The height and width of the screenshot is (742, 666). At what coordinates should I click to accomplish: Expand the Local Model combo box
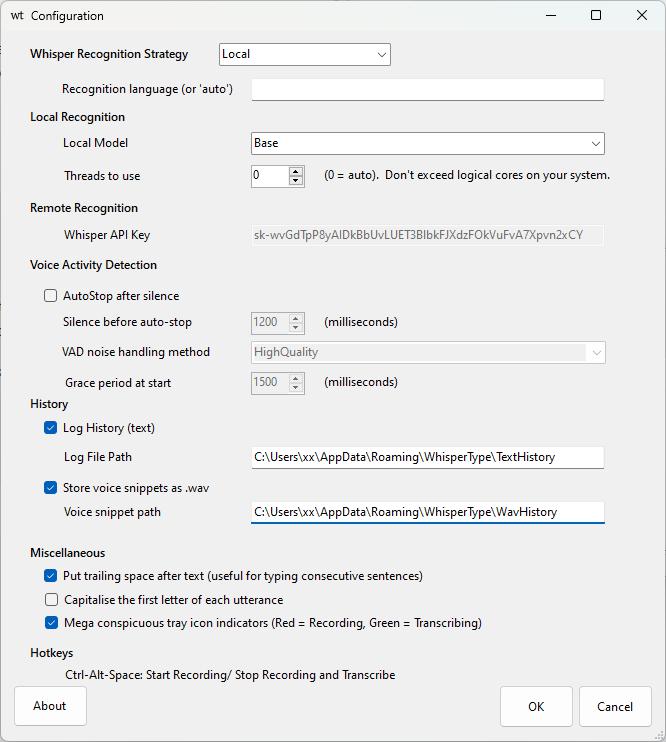[x=427, y=143]
